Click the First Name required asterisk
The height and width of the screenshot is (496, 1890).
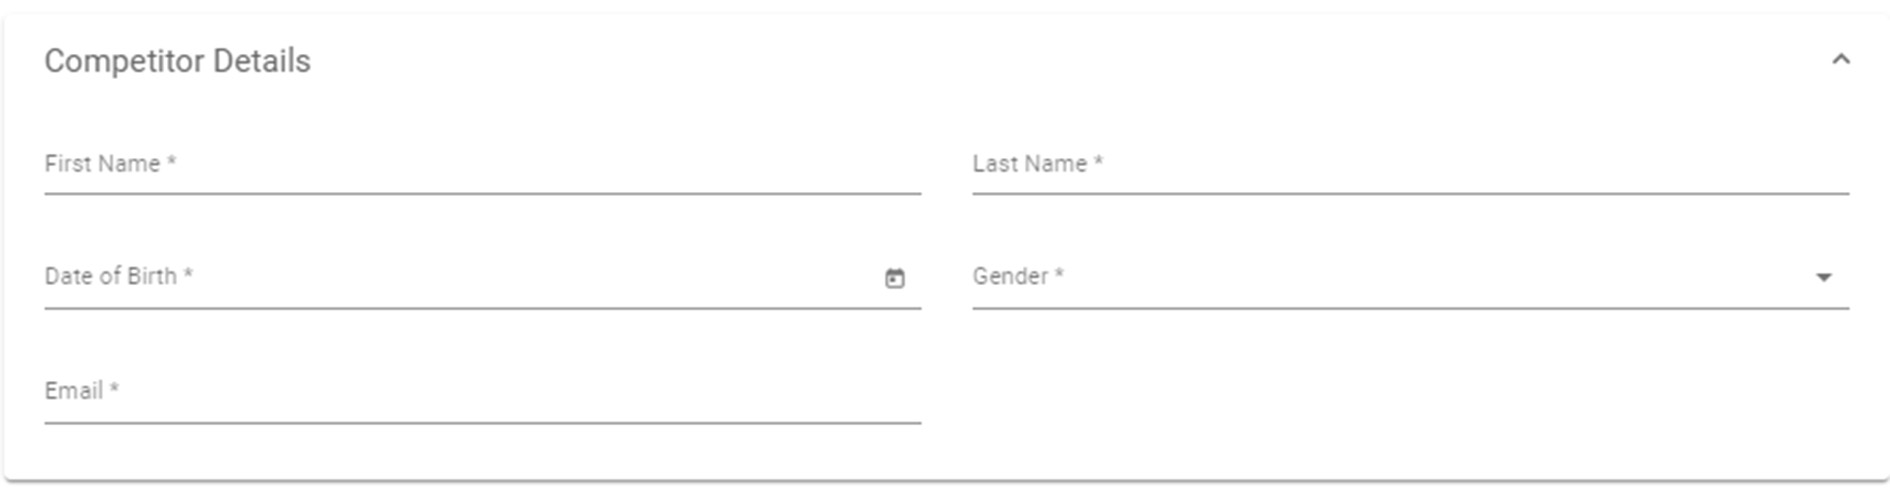coord(172,161)
